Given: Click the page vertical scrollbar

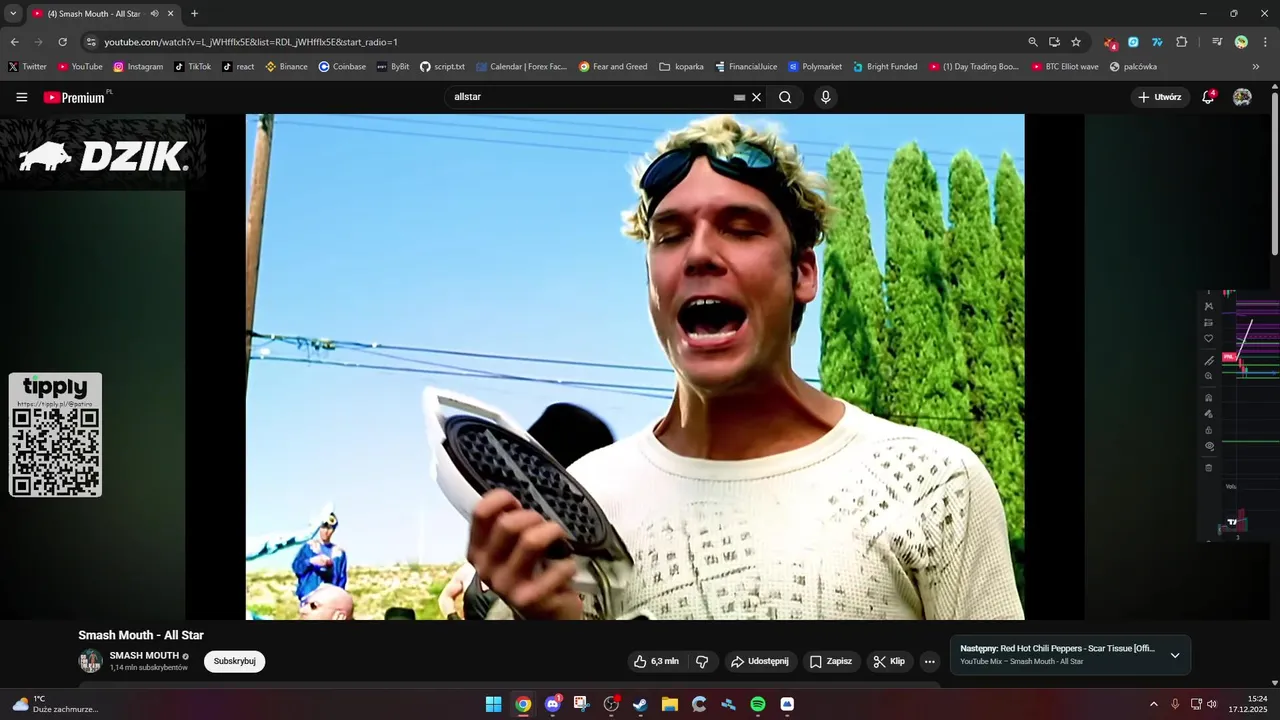Looking at the screenshot, I should [x=1275, y=175].
